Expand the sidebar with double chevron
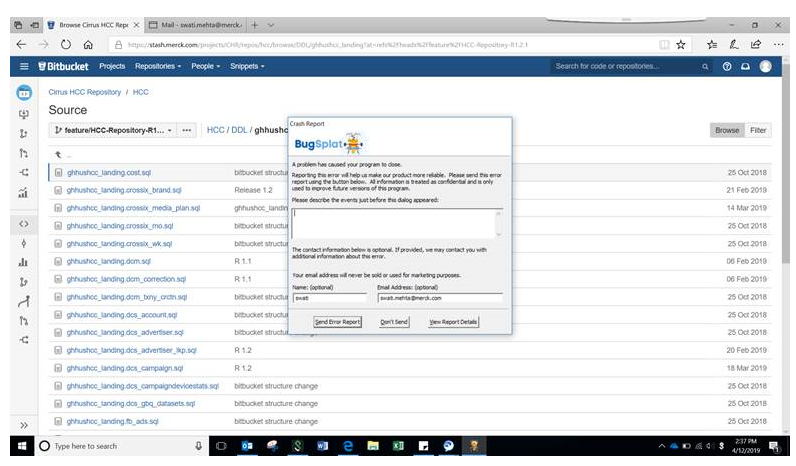Image resolution: width=796 pixels, height=466 pixels. click(x=24, y=425)
